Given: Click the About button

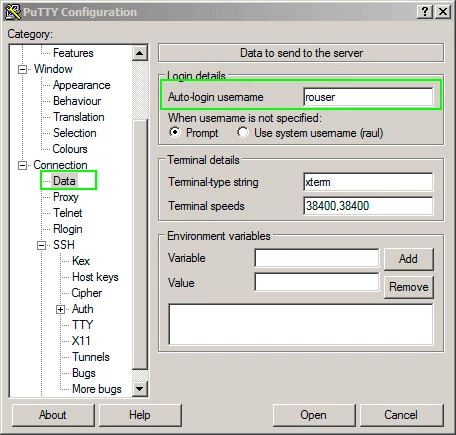Looking at the screenshot, I should [x=53, y=415].
